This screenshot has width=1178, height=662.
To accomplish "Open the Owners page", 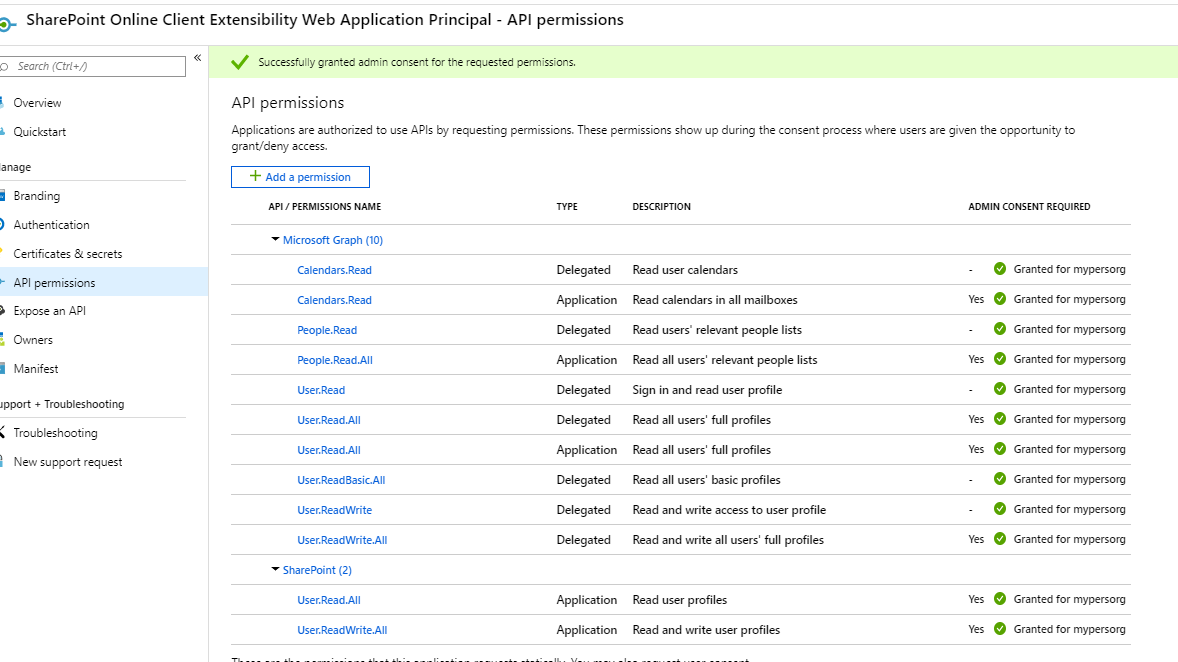I will tap(32, 339).
